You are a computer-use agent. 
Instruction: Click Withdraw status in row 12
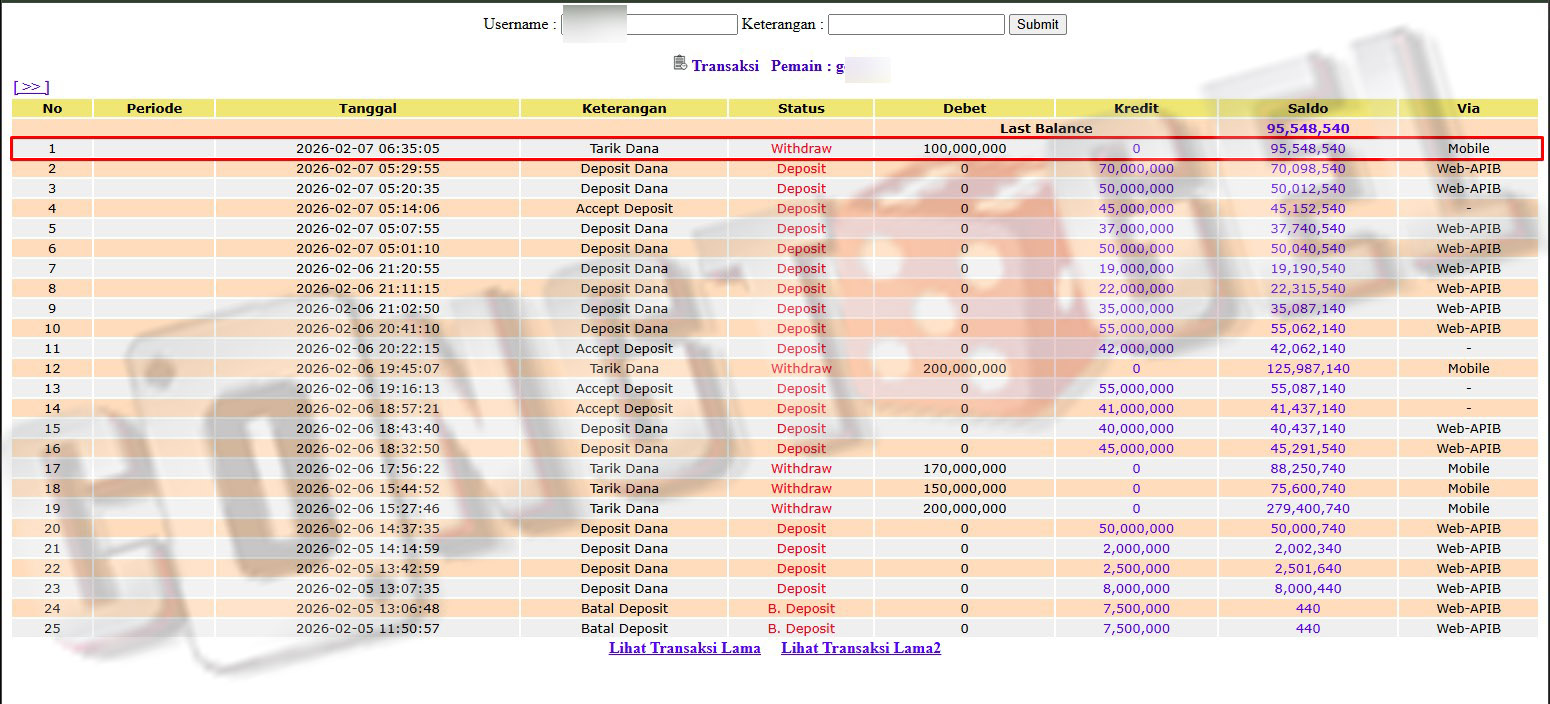pyautogui.click(x=800, y=368)
